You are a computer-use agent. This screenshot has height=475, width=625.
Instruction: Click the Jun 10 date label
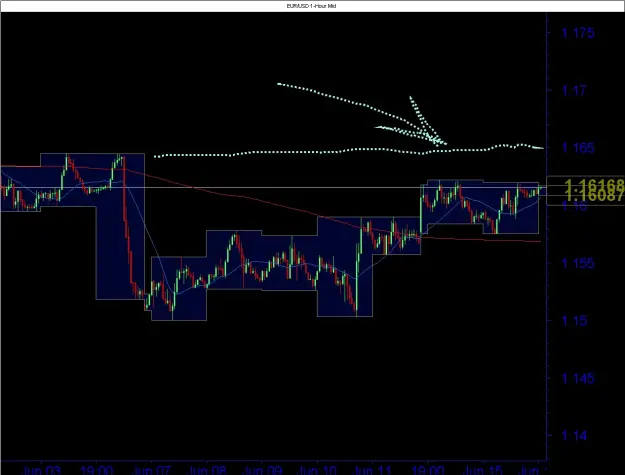click(x=318, y=470)
